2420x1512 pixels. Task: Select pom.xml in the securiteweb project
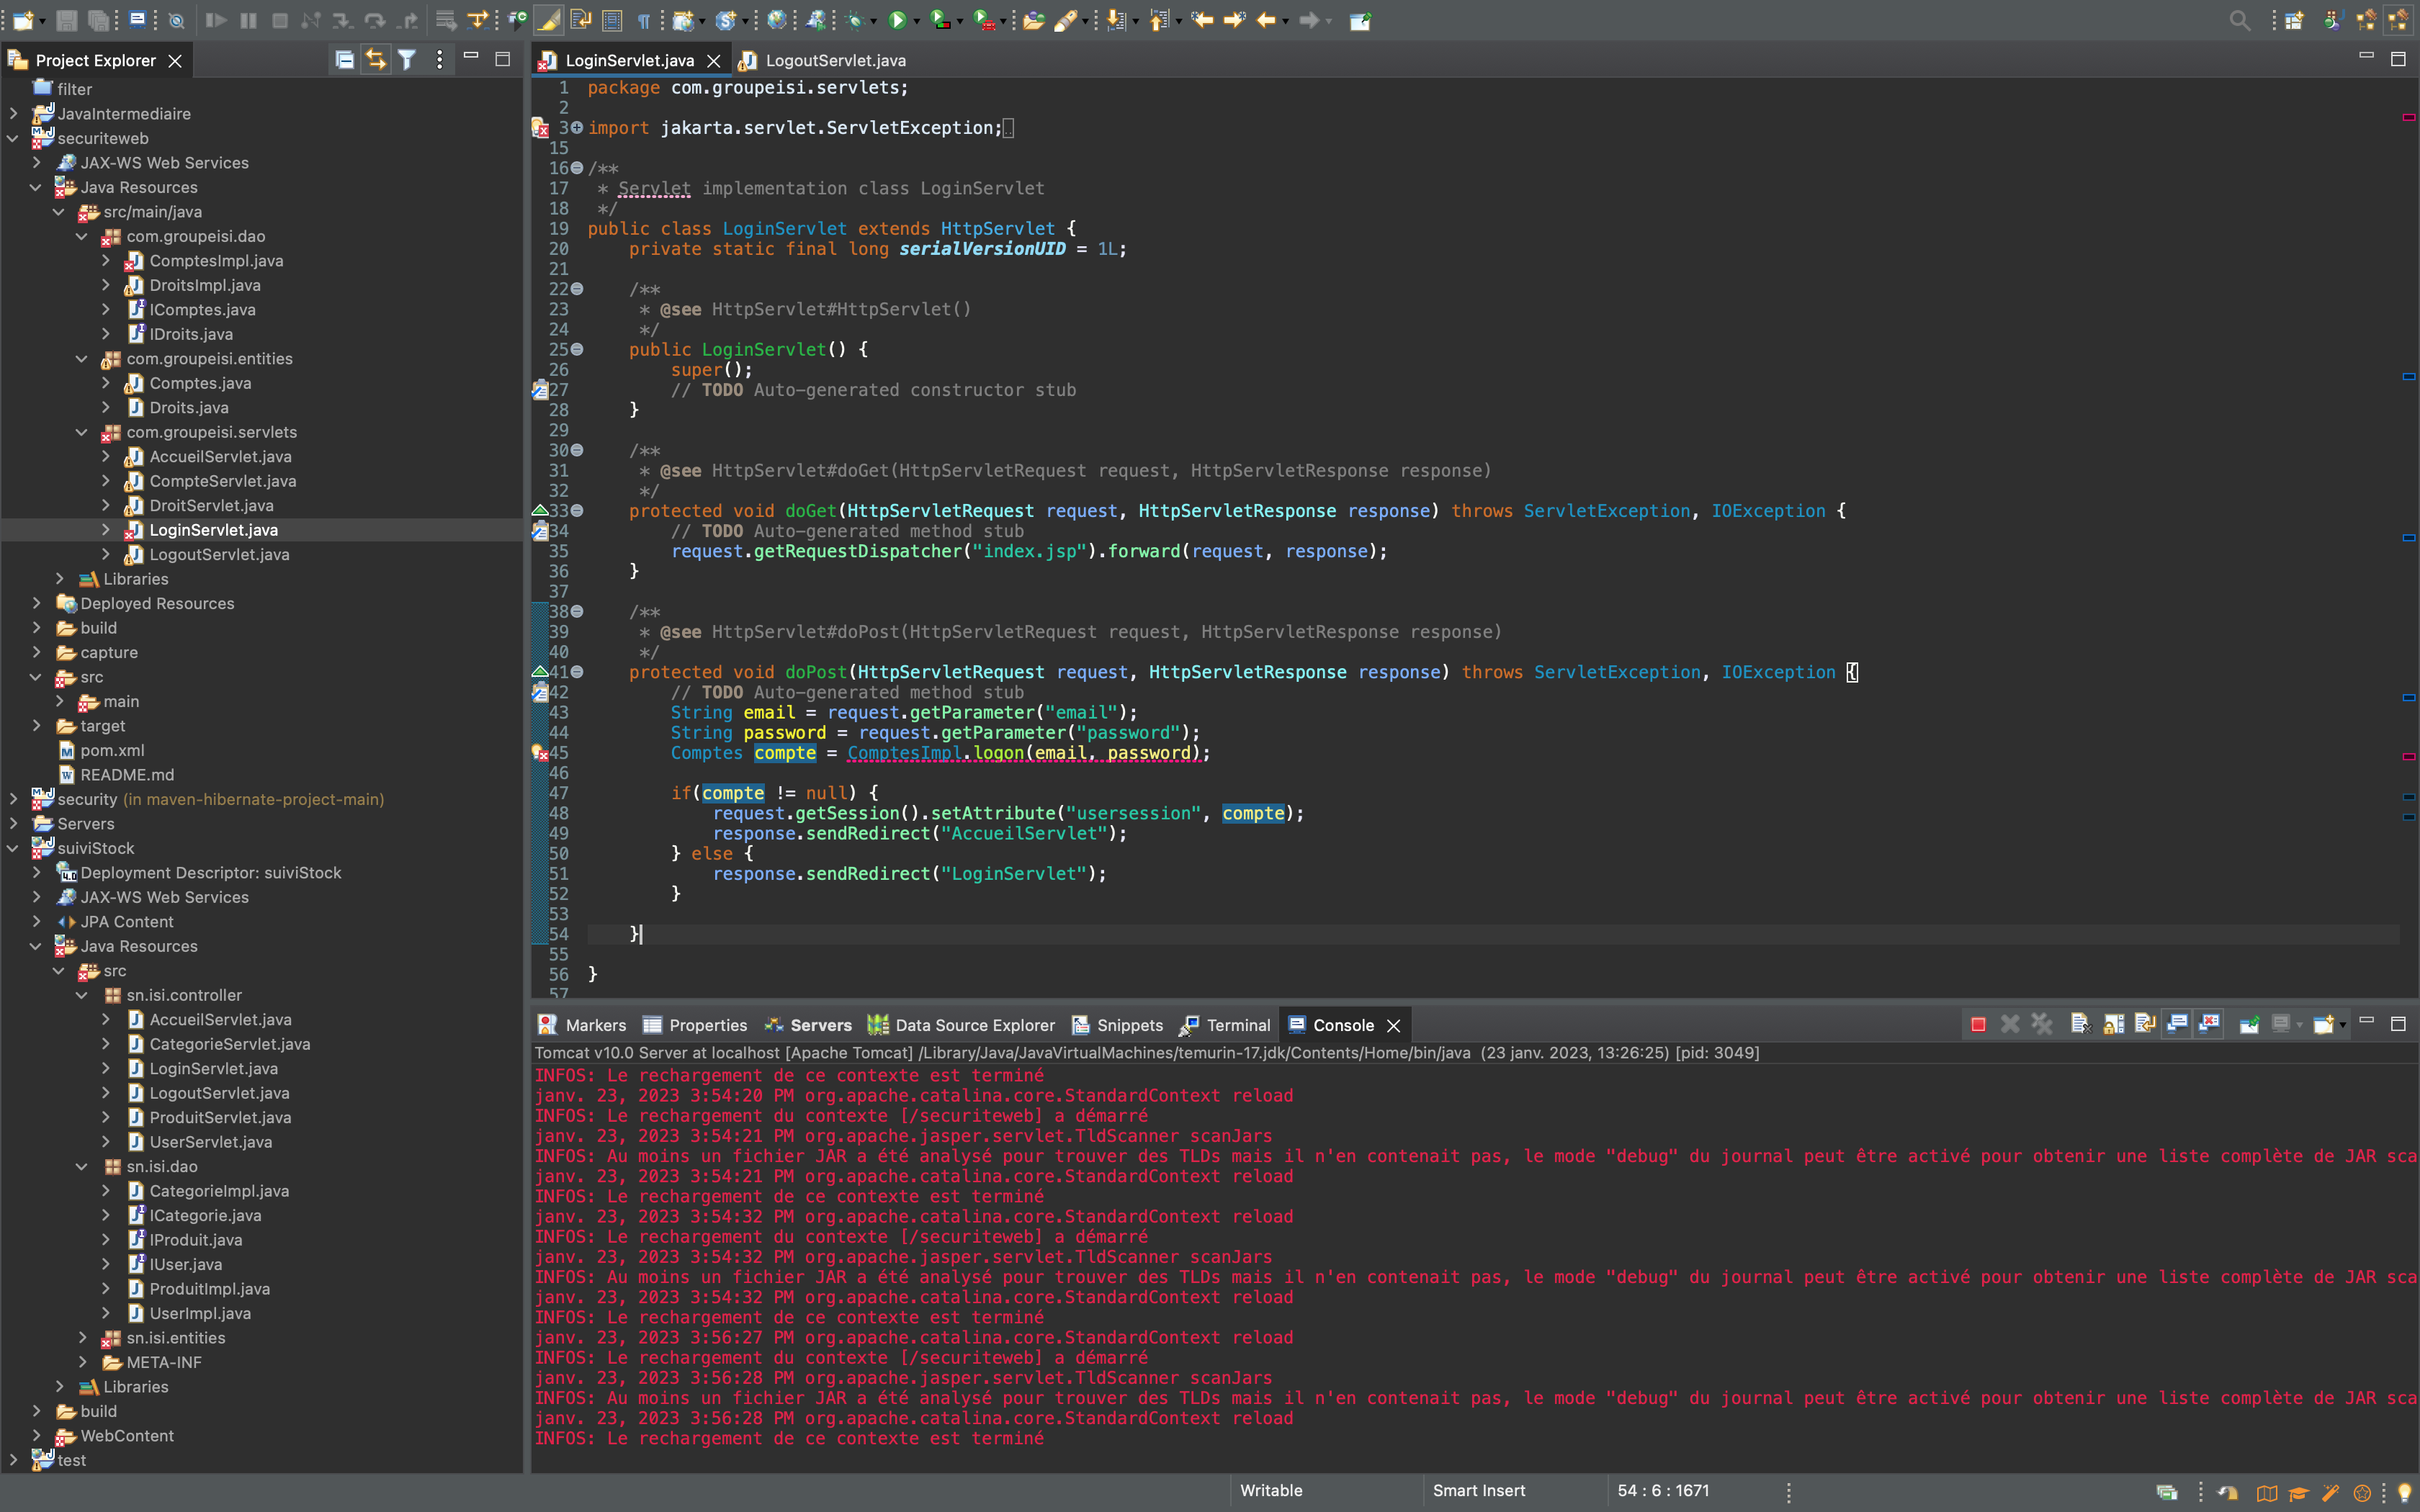(112, 750)
